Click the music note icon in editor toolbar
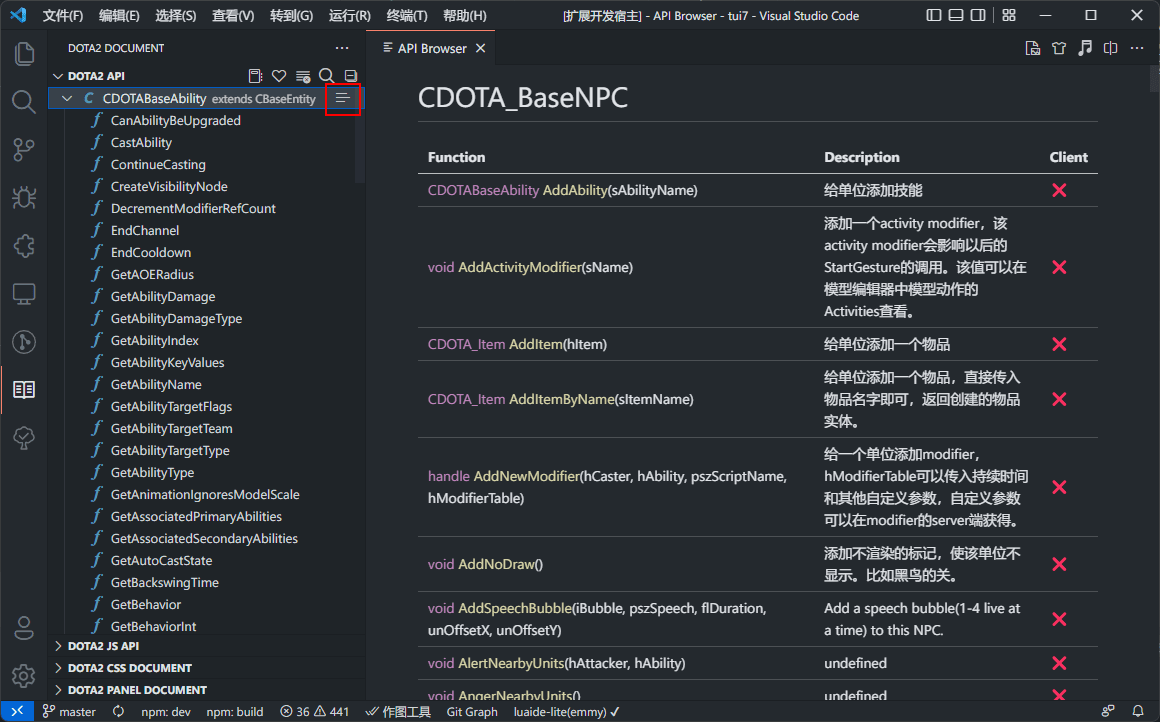This screenshot has height=722, width=1160. 1085,48
